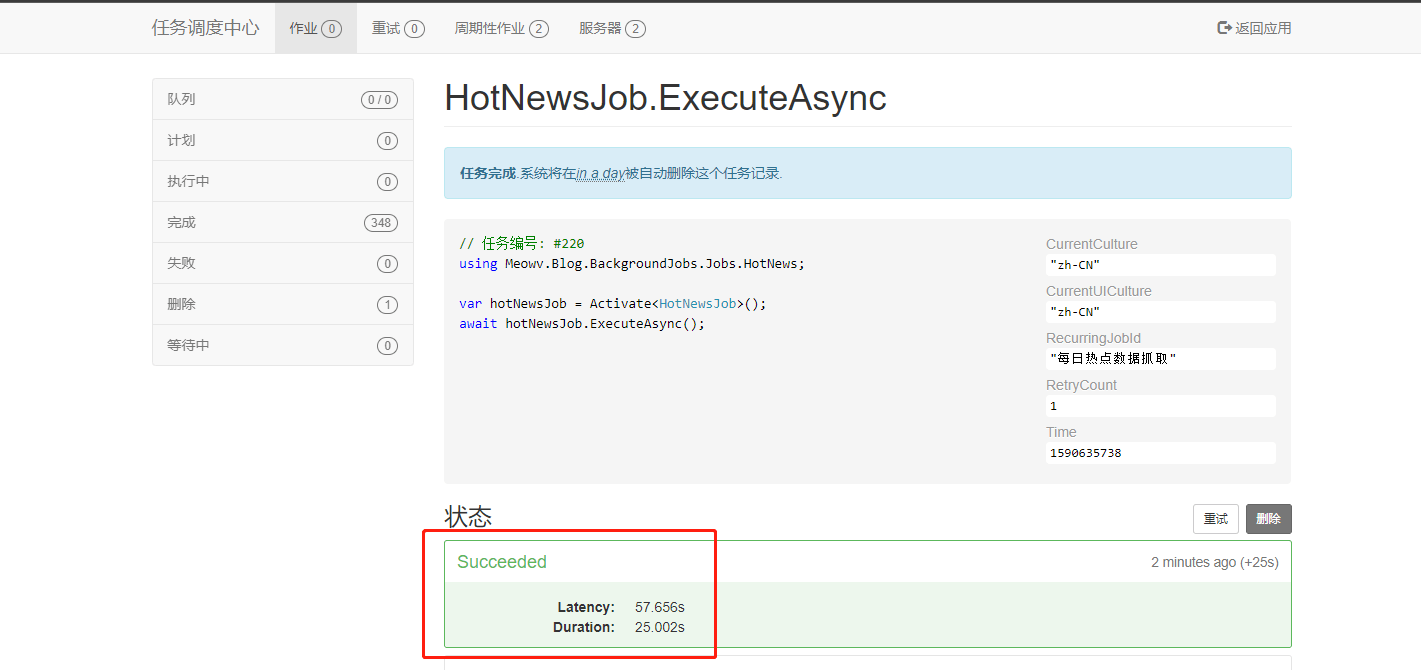
Task: Click the 348 count badge beside 完成
Action: [x=380, y=223]
